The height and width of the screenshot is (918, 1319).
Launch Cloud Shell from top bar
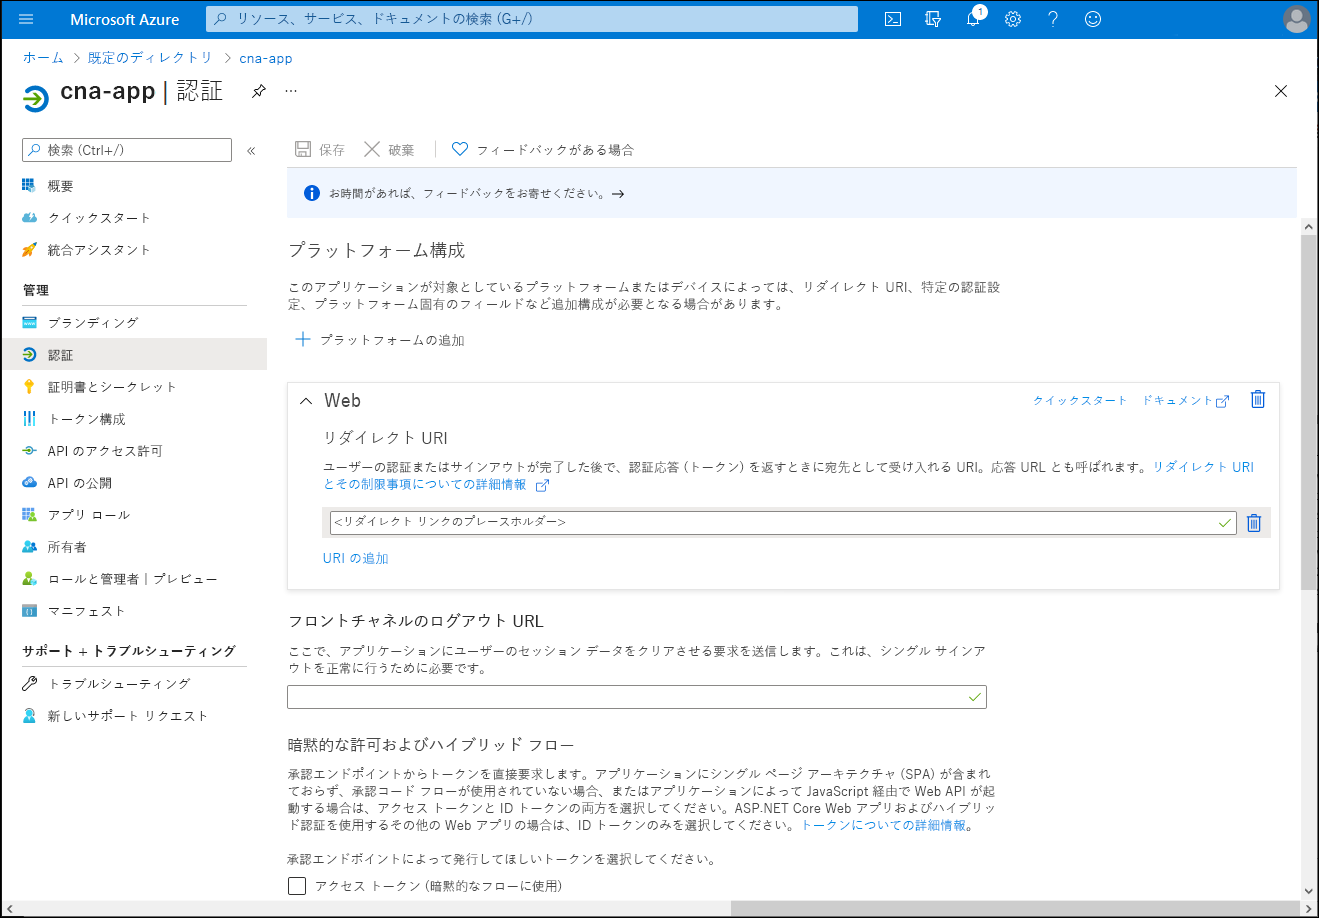tap(893, 19)
